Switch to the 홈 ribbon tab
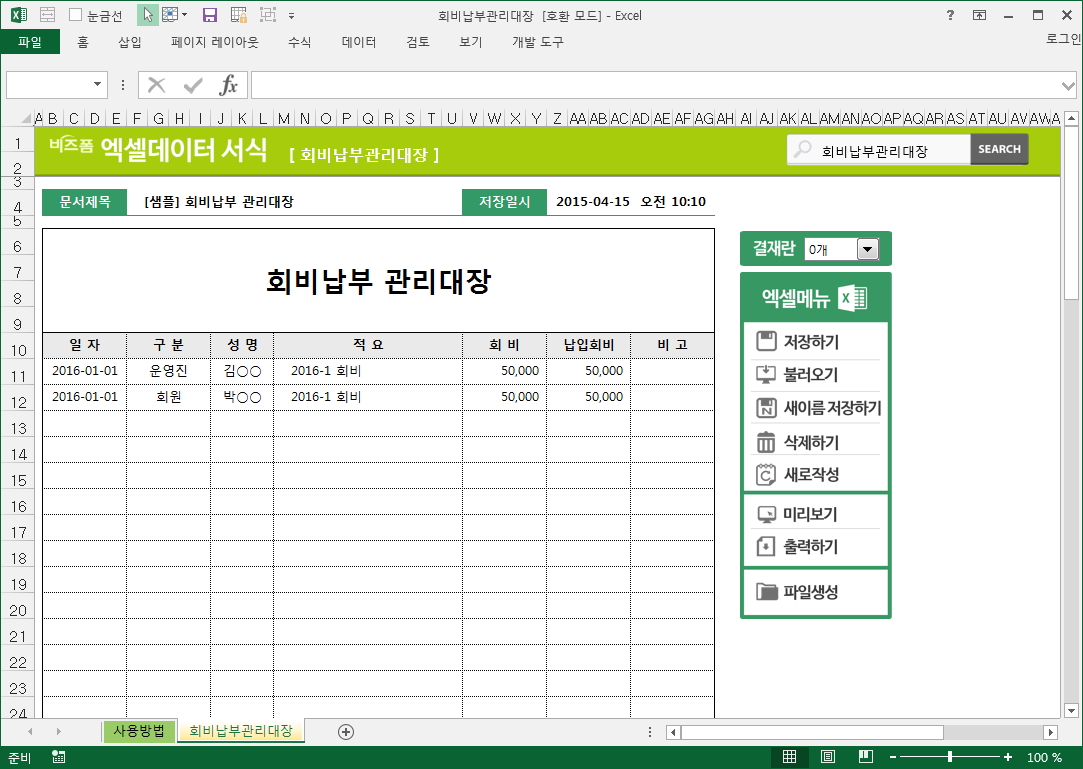The width and height of the screenshot is (1083, 769). (x=83, y=42)
